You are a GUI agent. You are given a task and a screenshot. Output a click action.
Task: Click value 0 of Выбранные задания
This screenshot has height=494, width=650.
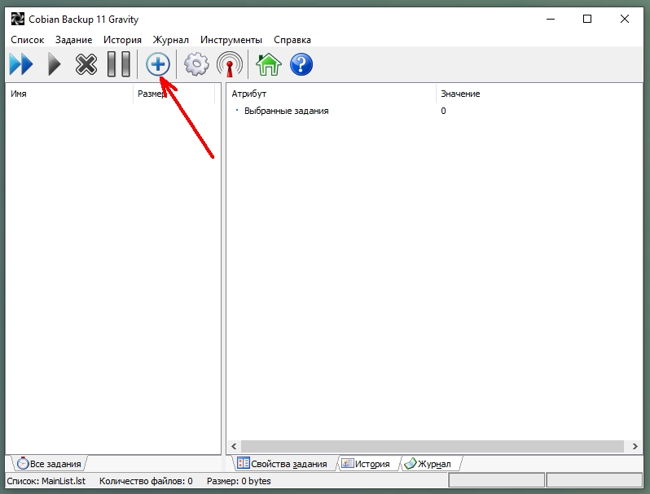pos(444,111)
